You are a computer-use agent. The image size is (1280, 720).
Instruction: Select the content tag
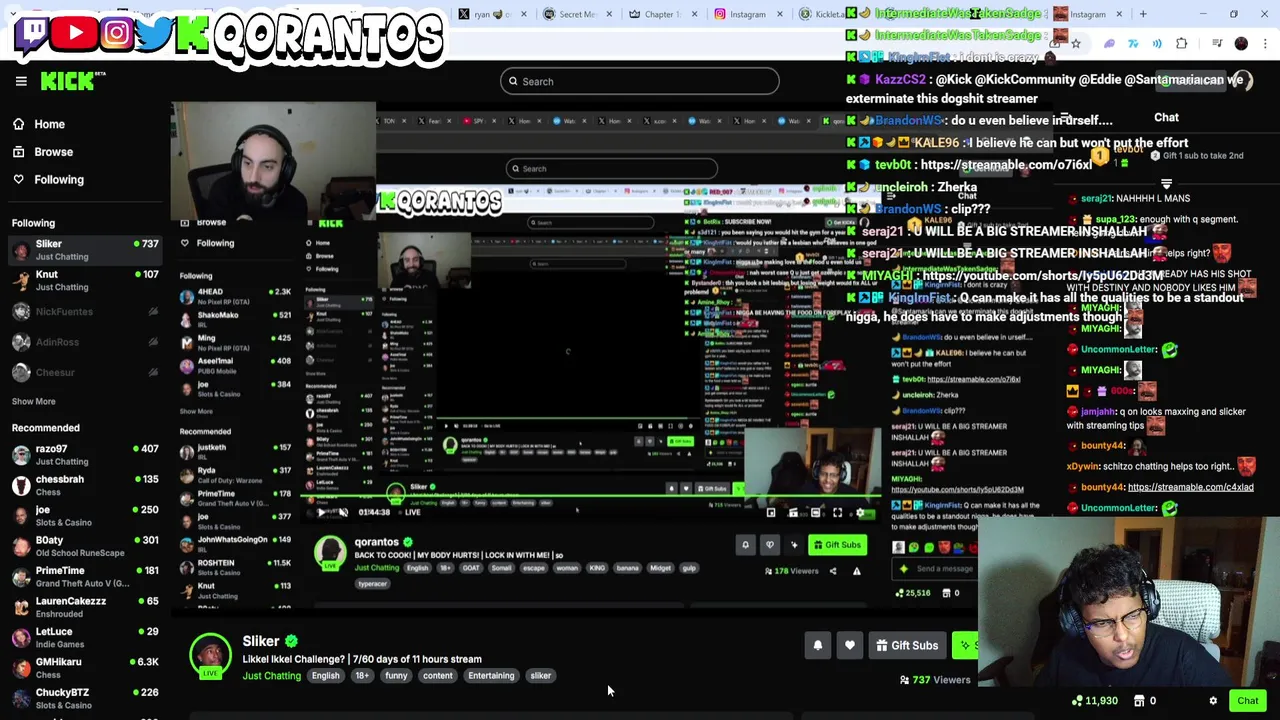point(437,676)
